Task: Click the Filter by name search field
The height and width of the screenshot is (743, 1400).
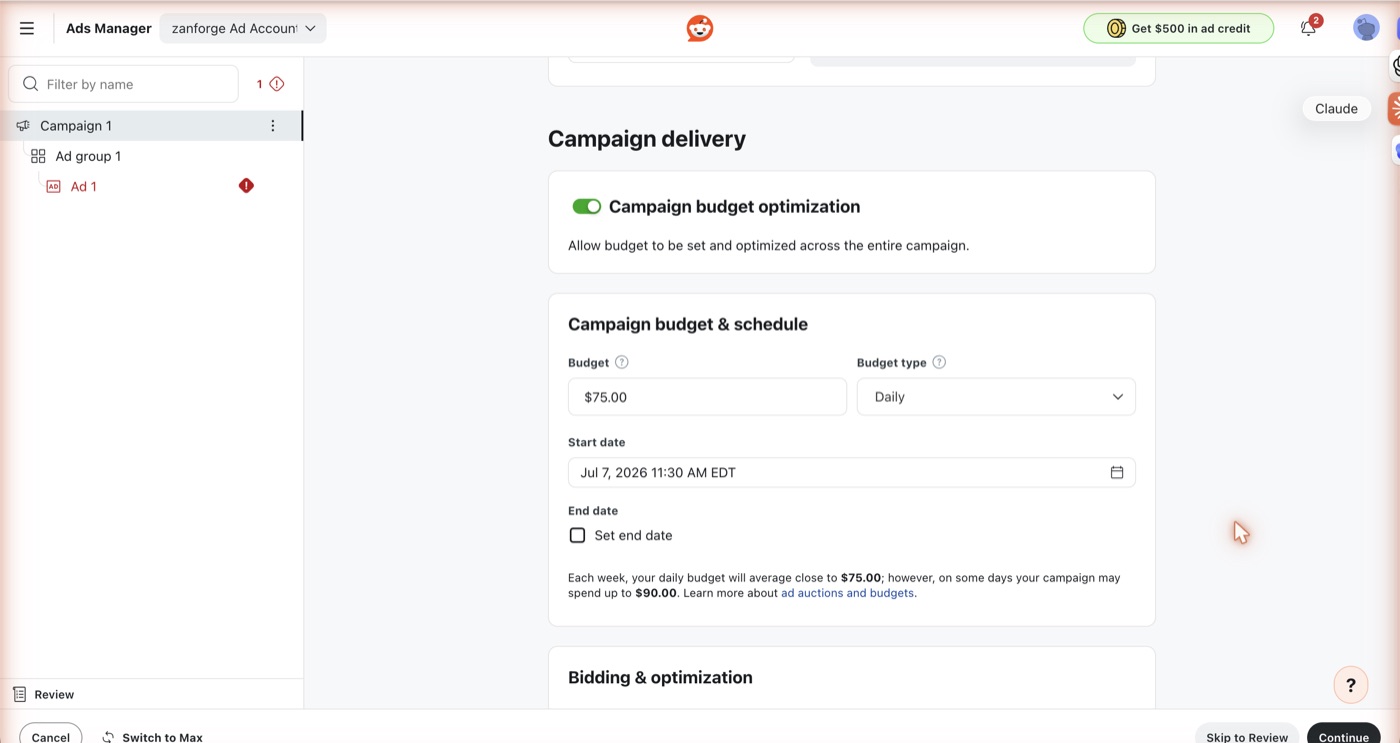Action: click(123, 84)
